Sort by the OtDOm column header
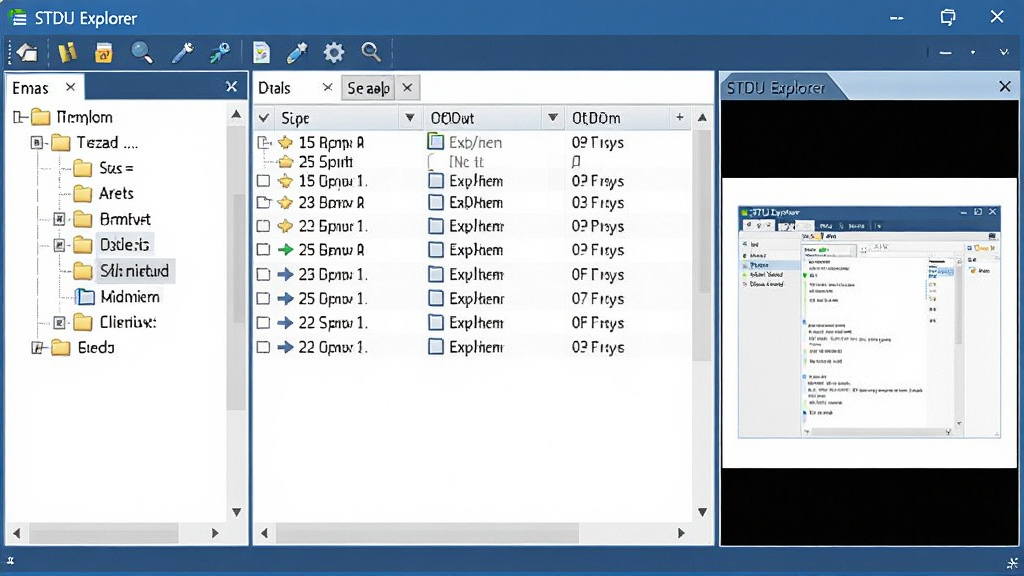Viewport: 1024px width, 576px height. click(x=596, y=118)
